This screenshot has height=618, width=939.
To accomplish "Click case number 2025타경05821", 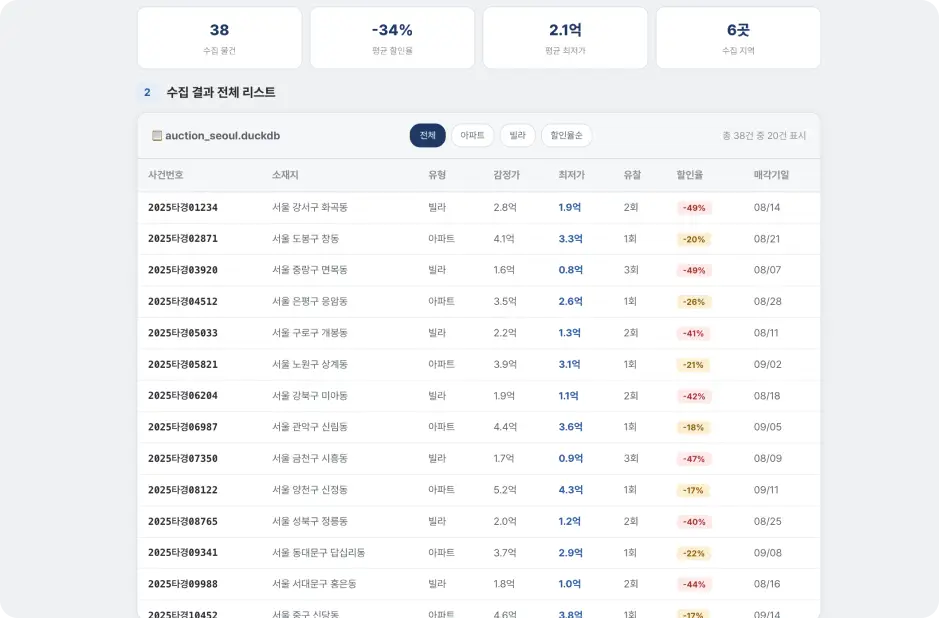I will click(183, 365).
